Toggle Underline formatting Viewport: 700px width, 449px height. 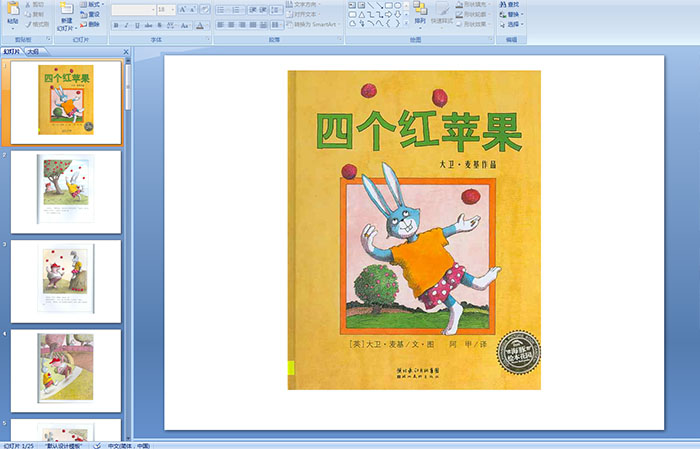137,25
